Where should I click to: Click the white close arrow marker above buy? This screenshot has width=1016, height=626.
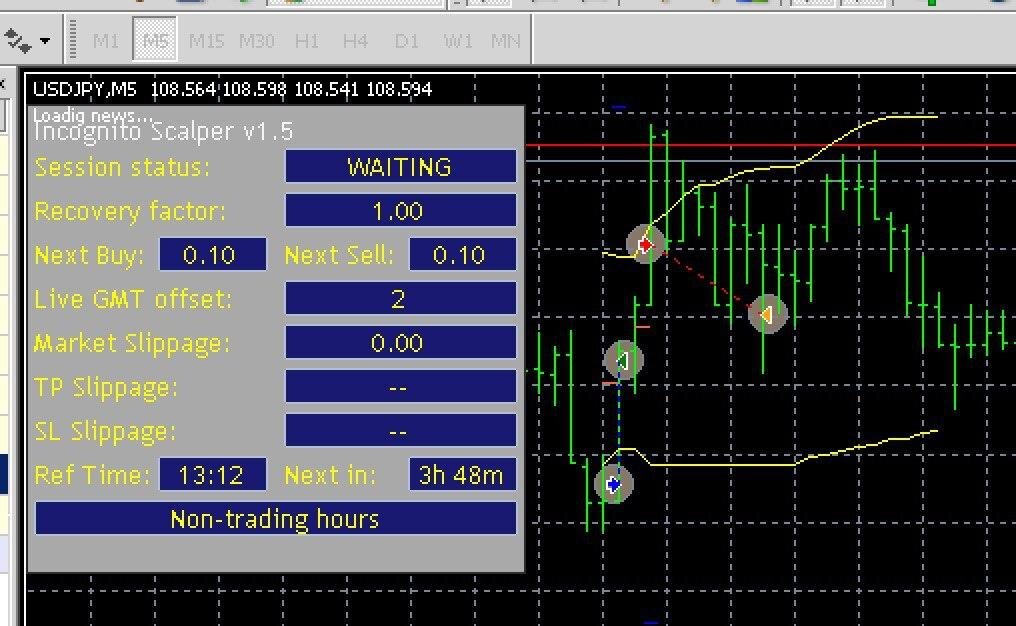(x=623, y=360)
